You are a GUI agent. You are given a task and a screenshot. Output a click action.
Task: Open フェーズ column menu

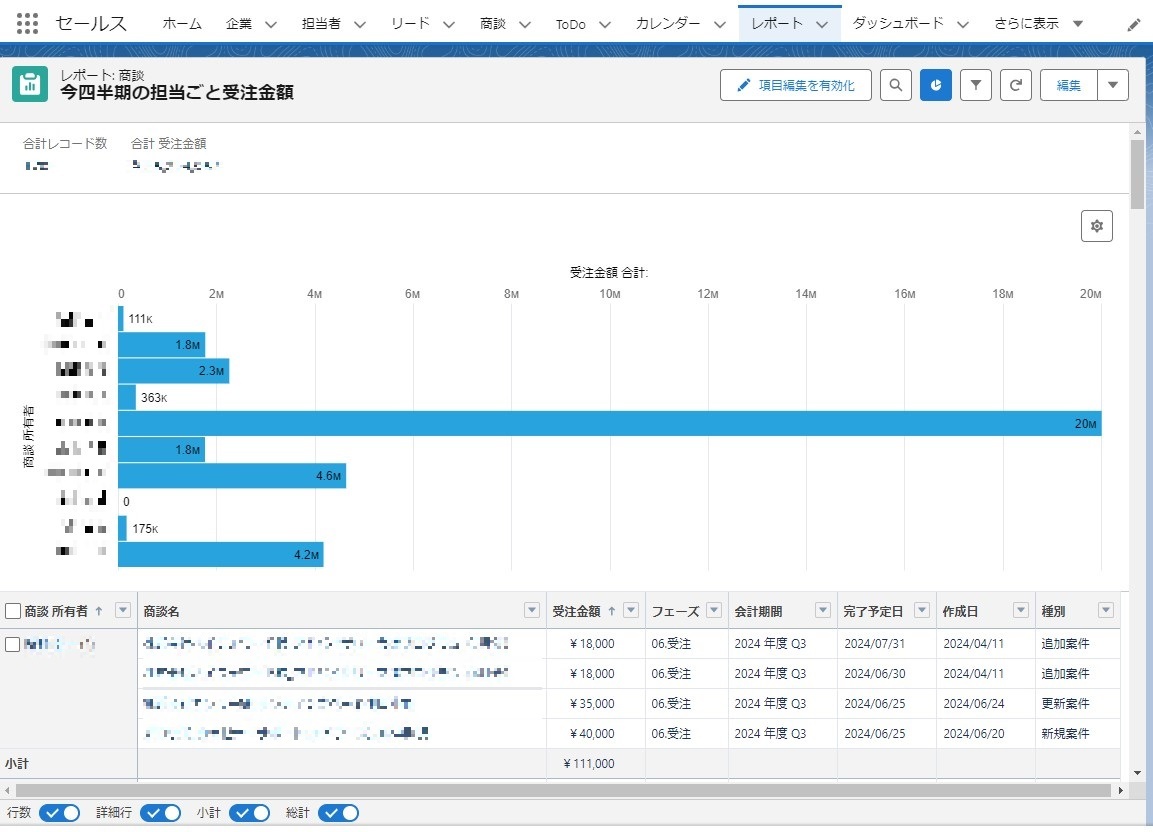(x=714, y=610)
